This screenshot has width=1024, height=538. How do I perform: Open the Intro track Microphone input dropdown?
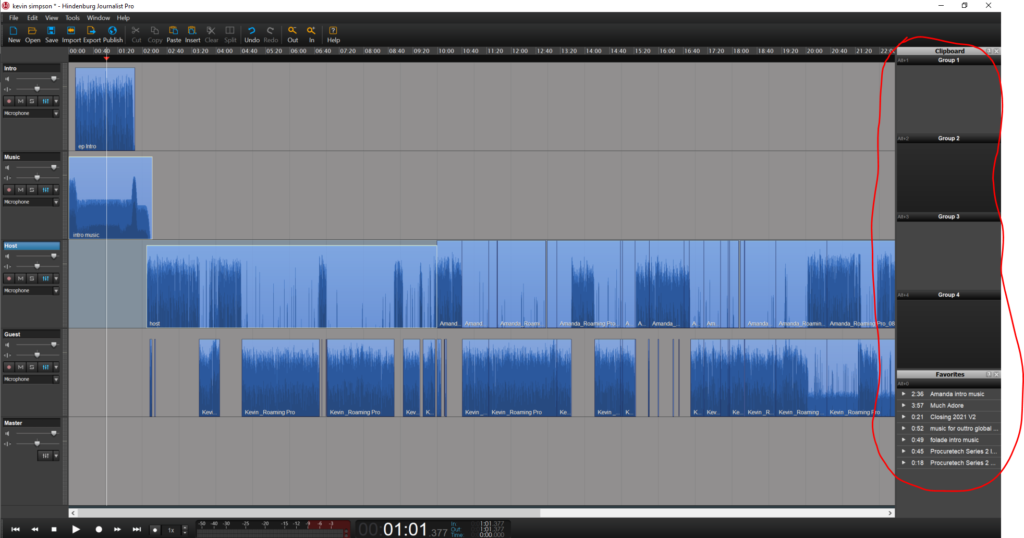pyautogui.click(x=56, y=113)
